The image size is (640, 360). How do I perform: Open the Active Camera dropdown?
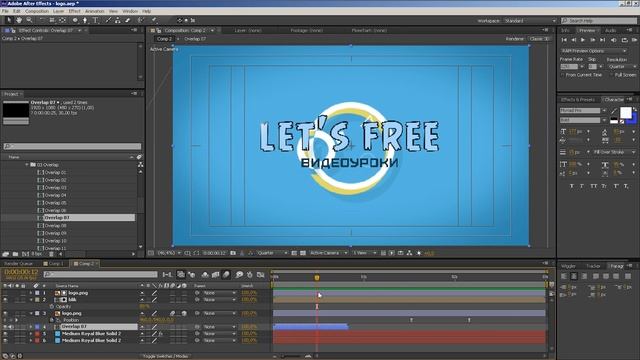pos(328,253)
